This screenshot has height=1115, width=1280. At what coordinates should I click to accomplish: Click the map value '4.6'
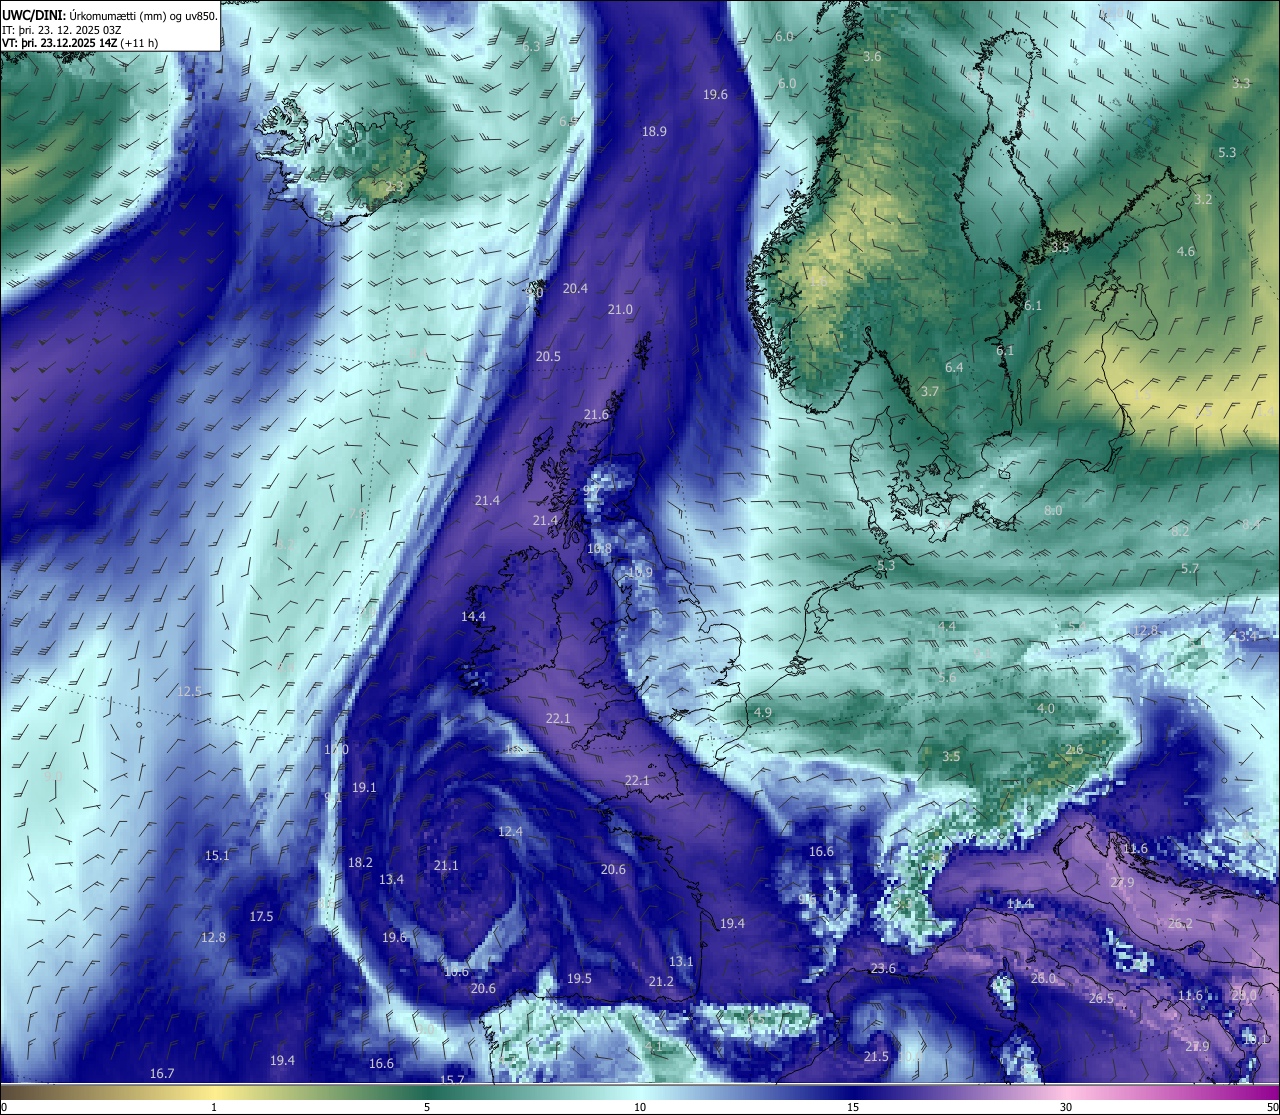tap(1186, 252)
